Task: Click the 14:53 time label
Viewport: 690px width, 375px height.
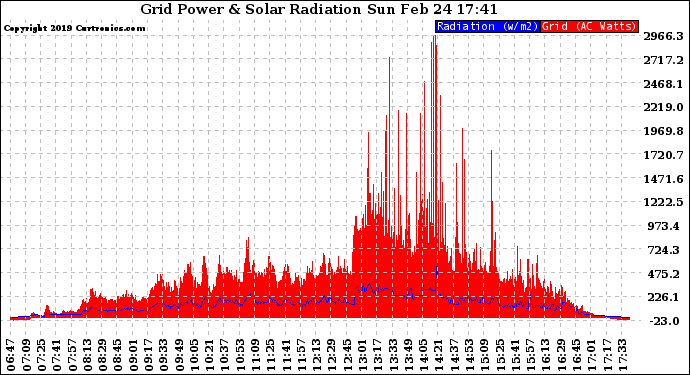Action: point(470,355)
